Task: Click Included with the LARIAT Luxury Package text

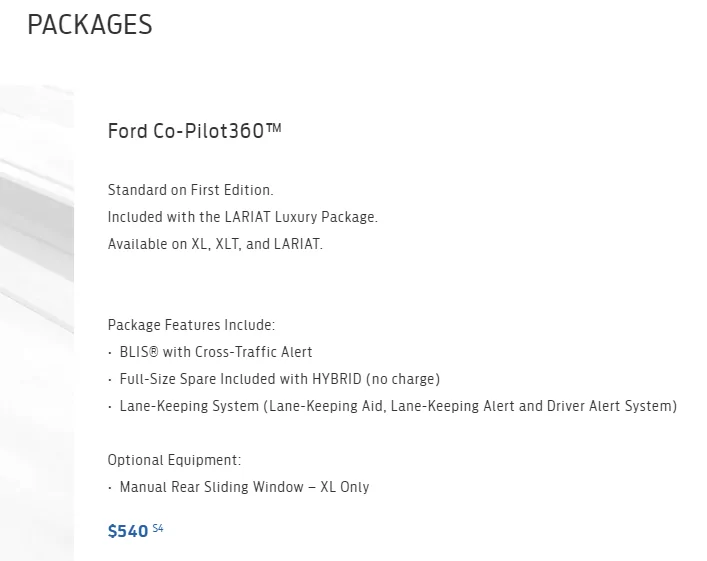Action: point(243,217)
